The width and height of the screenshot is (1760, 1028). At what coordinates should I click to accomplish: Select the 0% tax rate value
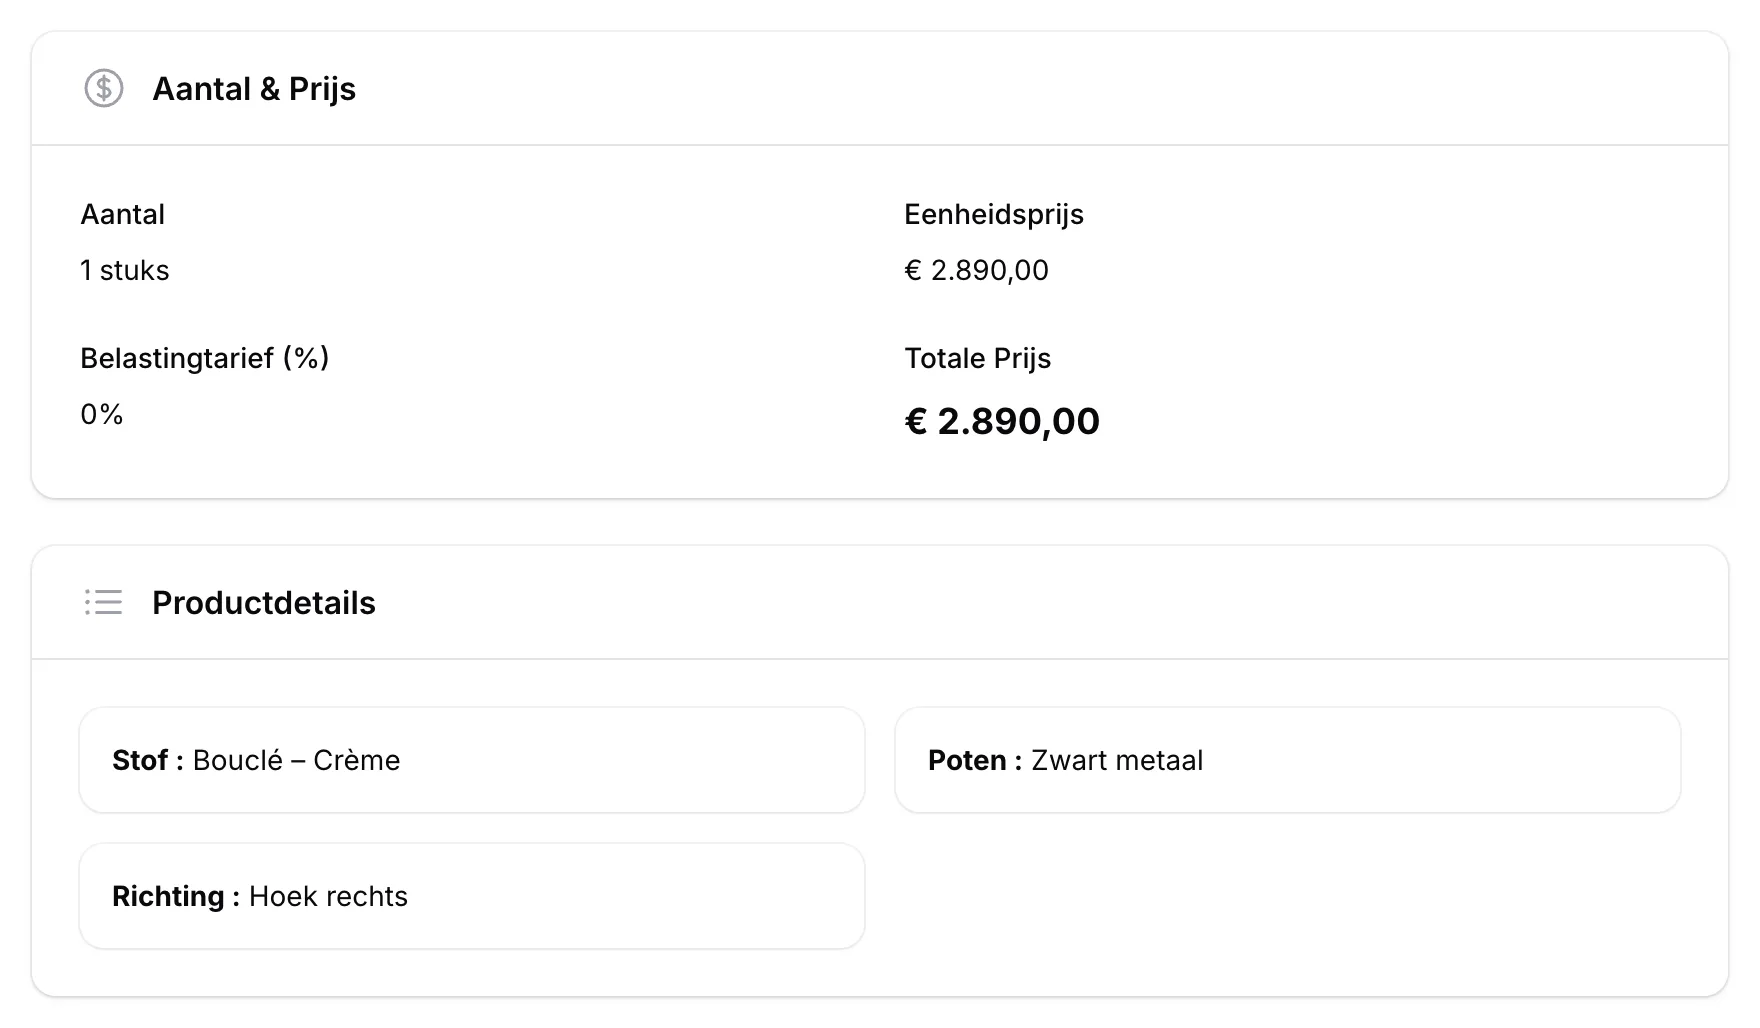coord(102,414)
